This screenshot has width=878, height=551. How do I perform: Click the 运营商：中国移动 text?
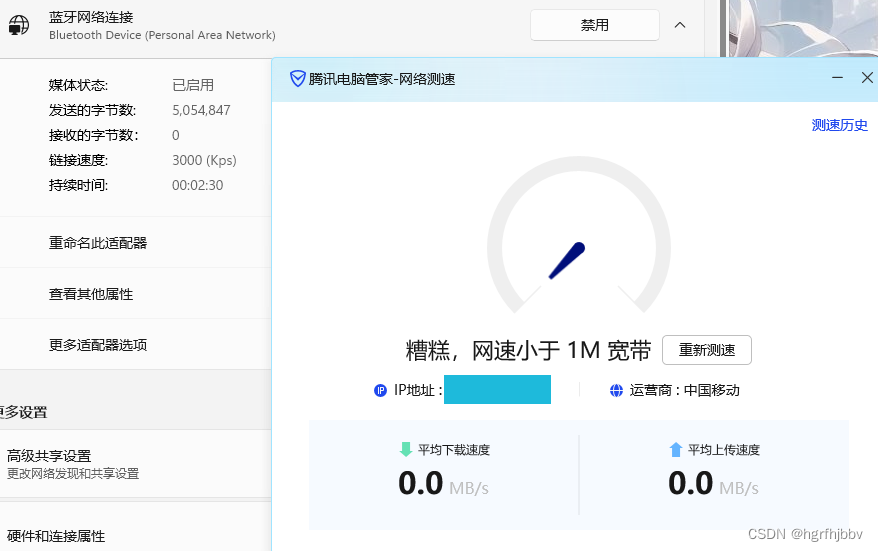tap(684, 390)
